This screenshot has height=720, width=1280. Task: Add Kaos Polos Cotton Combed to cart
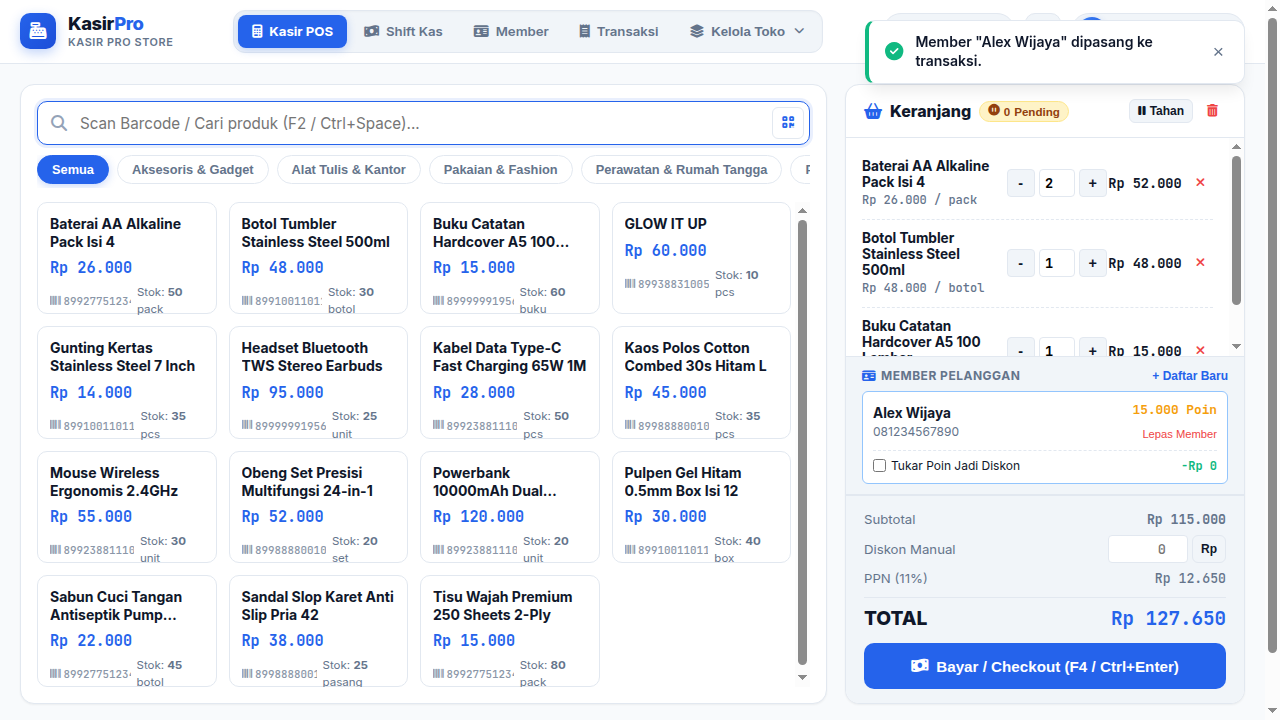(x=701, y=383)
